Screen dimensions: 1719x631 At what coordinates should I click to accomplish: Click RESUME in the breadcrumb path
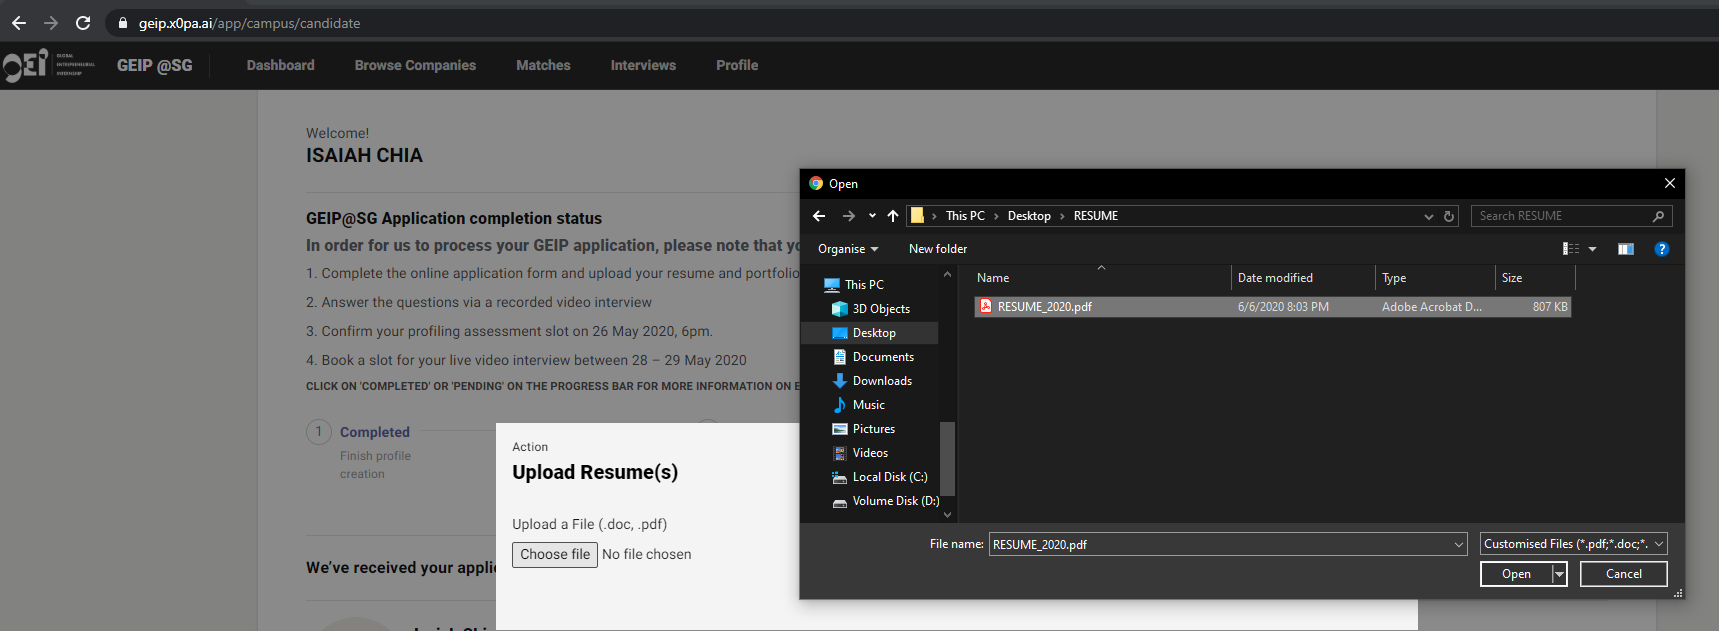[x=1096, y=216]
